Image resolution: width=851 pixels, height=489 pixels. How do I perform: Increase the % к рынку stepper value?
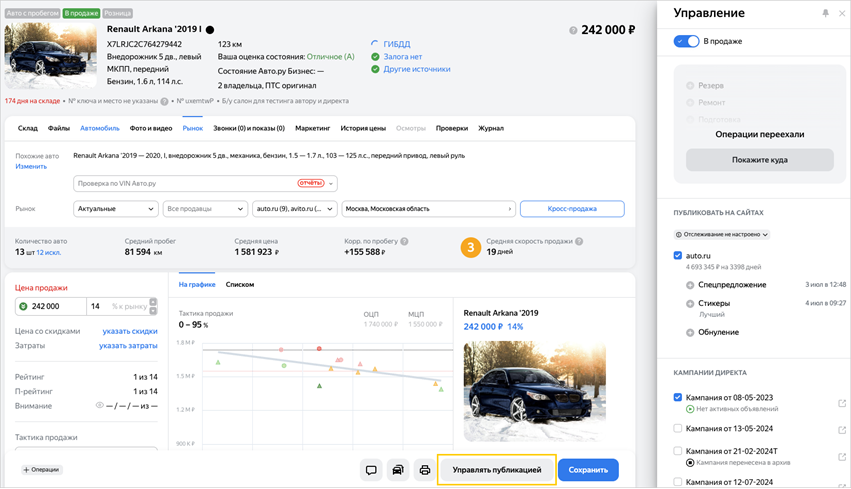click(x=153, y=302)
